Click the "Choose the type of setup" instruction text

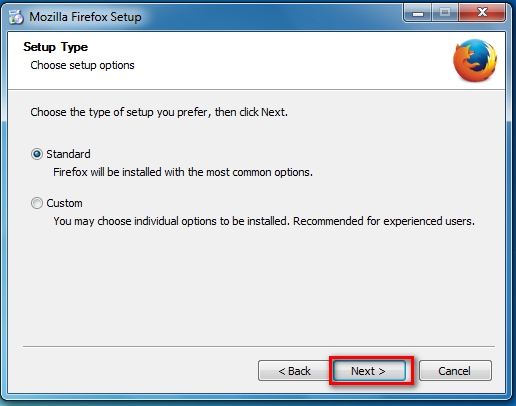[159, 112]
